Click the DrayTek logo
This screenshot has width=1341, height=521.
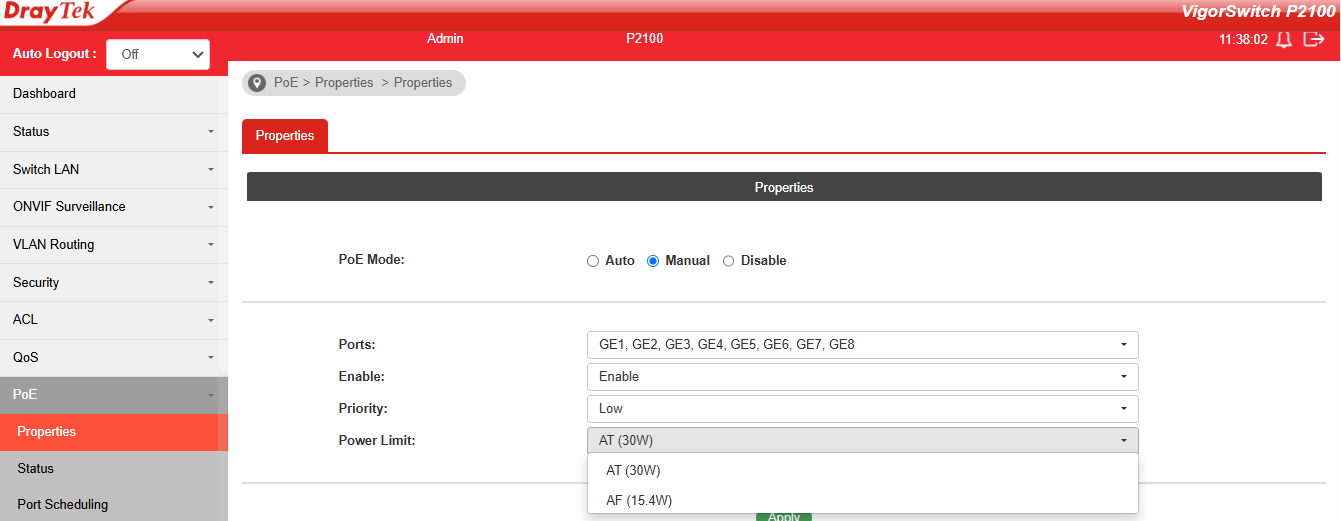50,12
